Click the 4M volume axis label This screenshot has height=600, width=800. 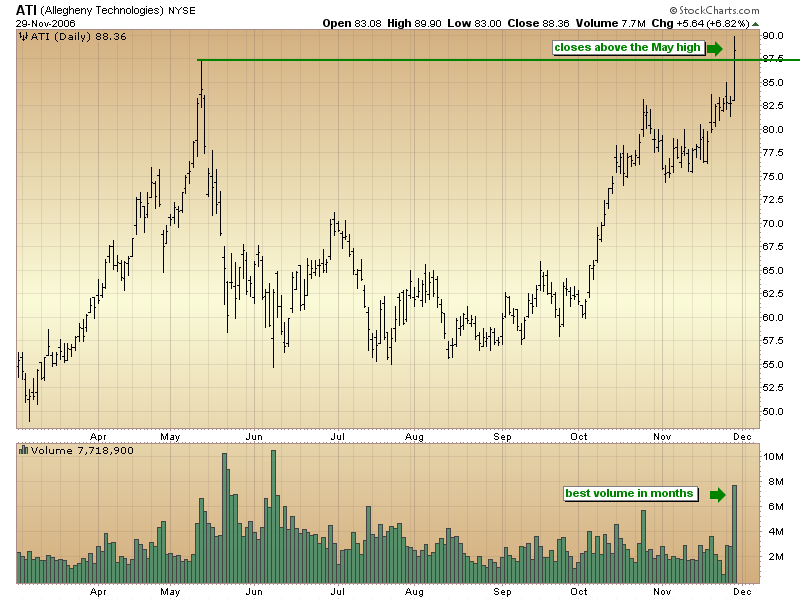click(776, 532)
